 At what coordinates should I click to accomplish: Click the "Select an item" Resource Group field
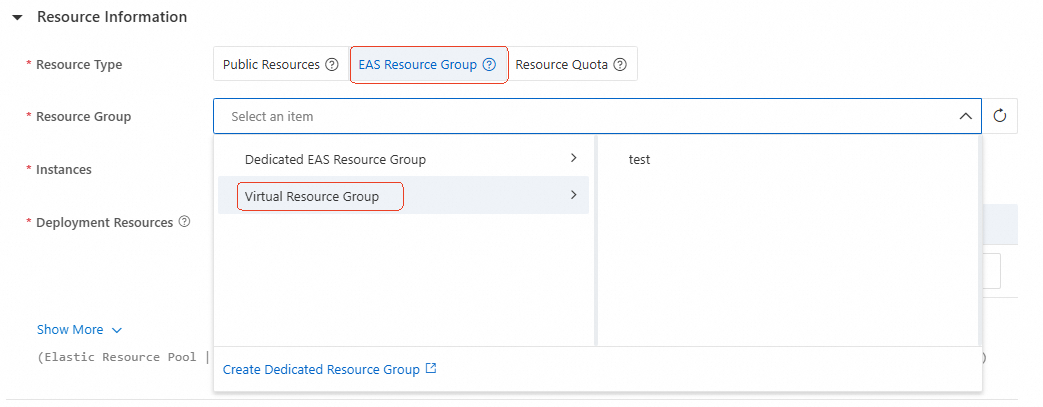click(580, 117)
